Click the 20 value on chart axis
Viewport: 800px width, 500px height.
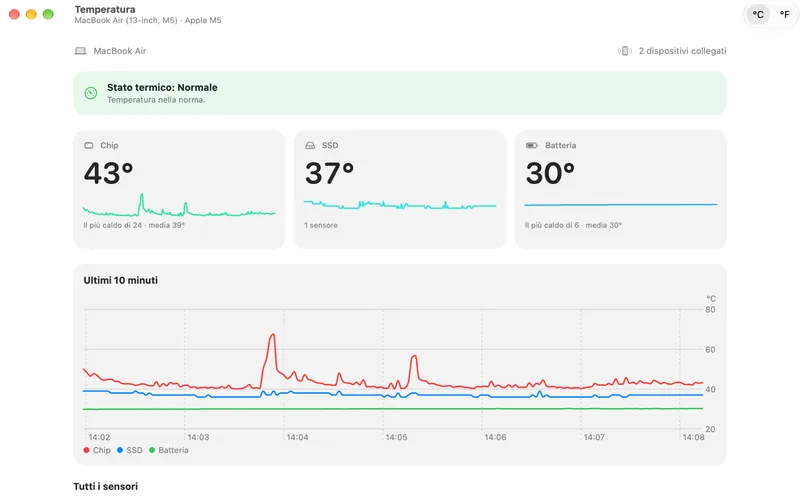tap(710, 429)
